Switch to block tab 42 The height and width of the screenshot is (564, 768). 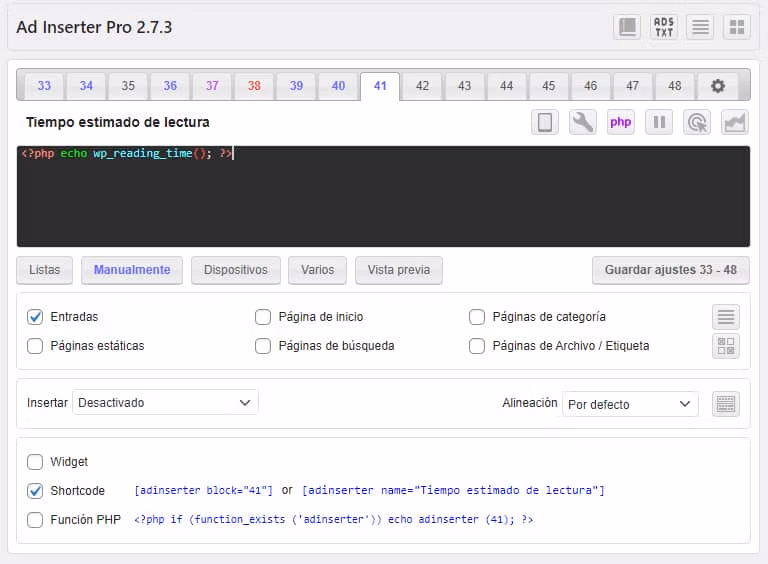(x=422, y=86)
